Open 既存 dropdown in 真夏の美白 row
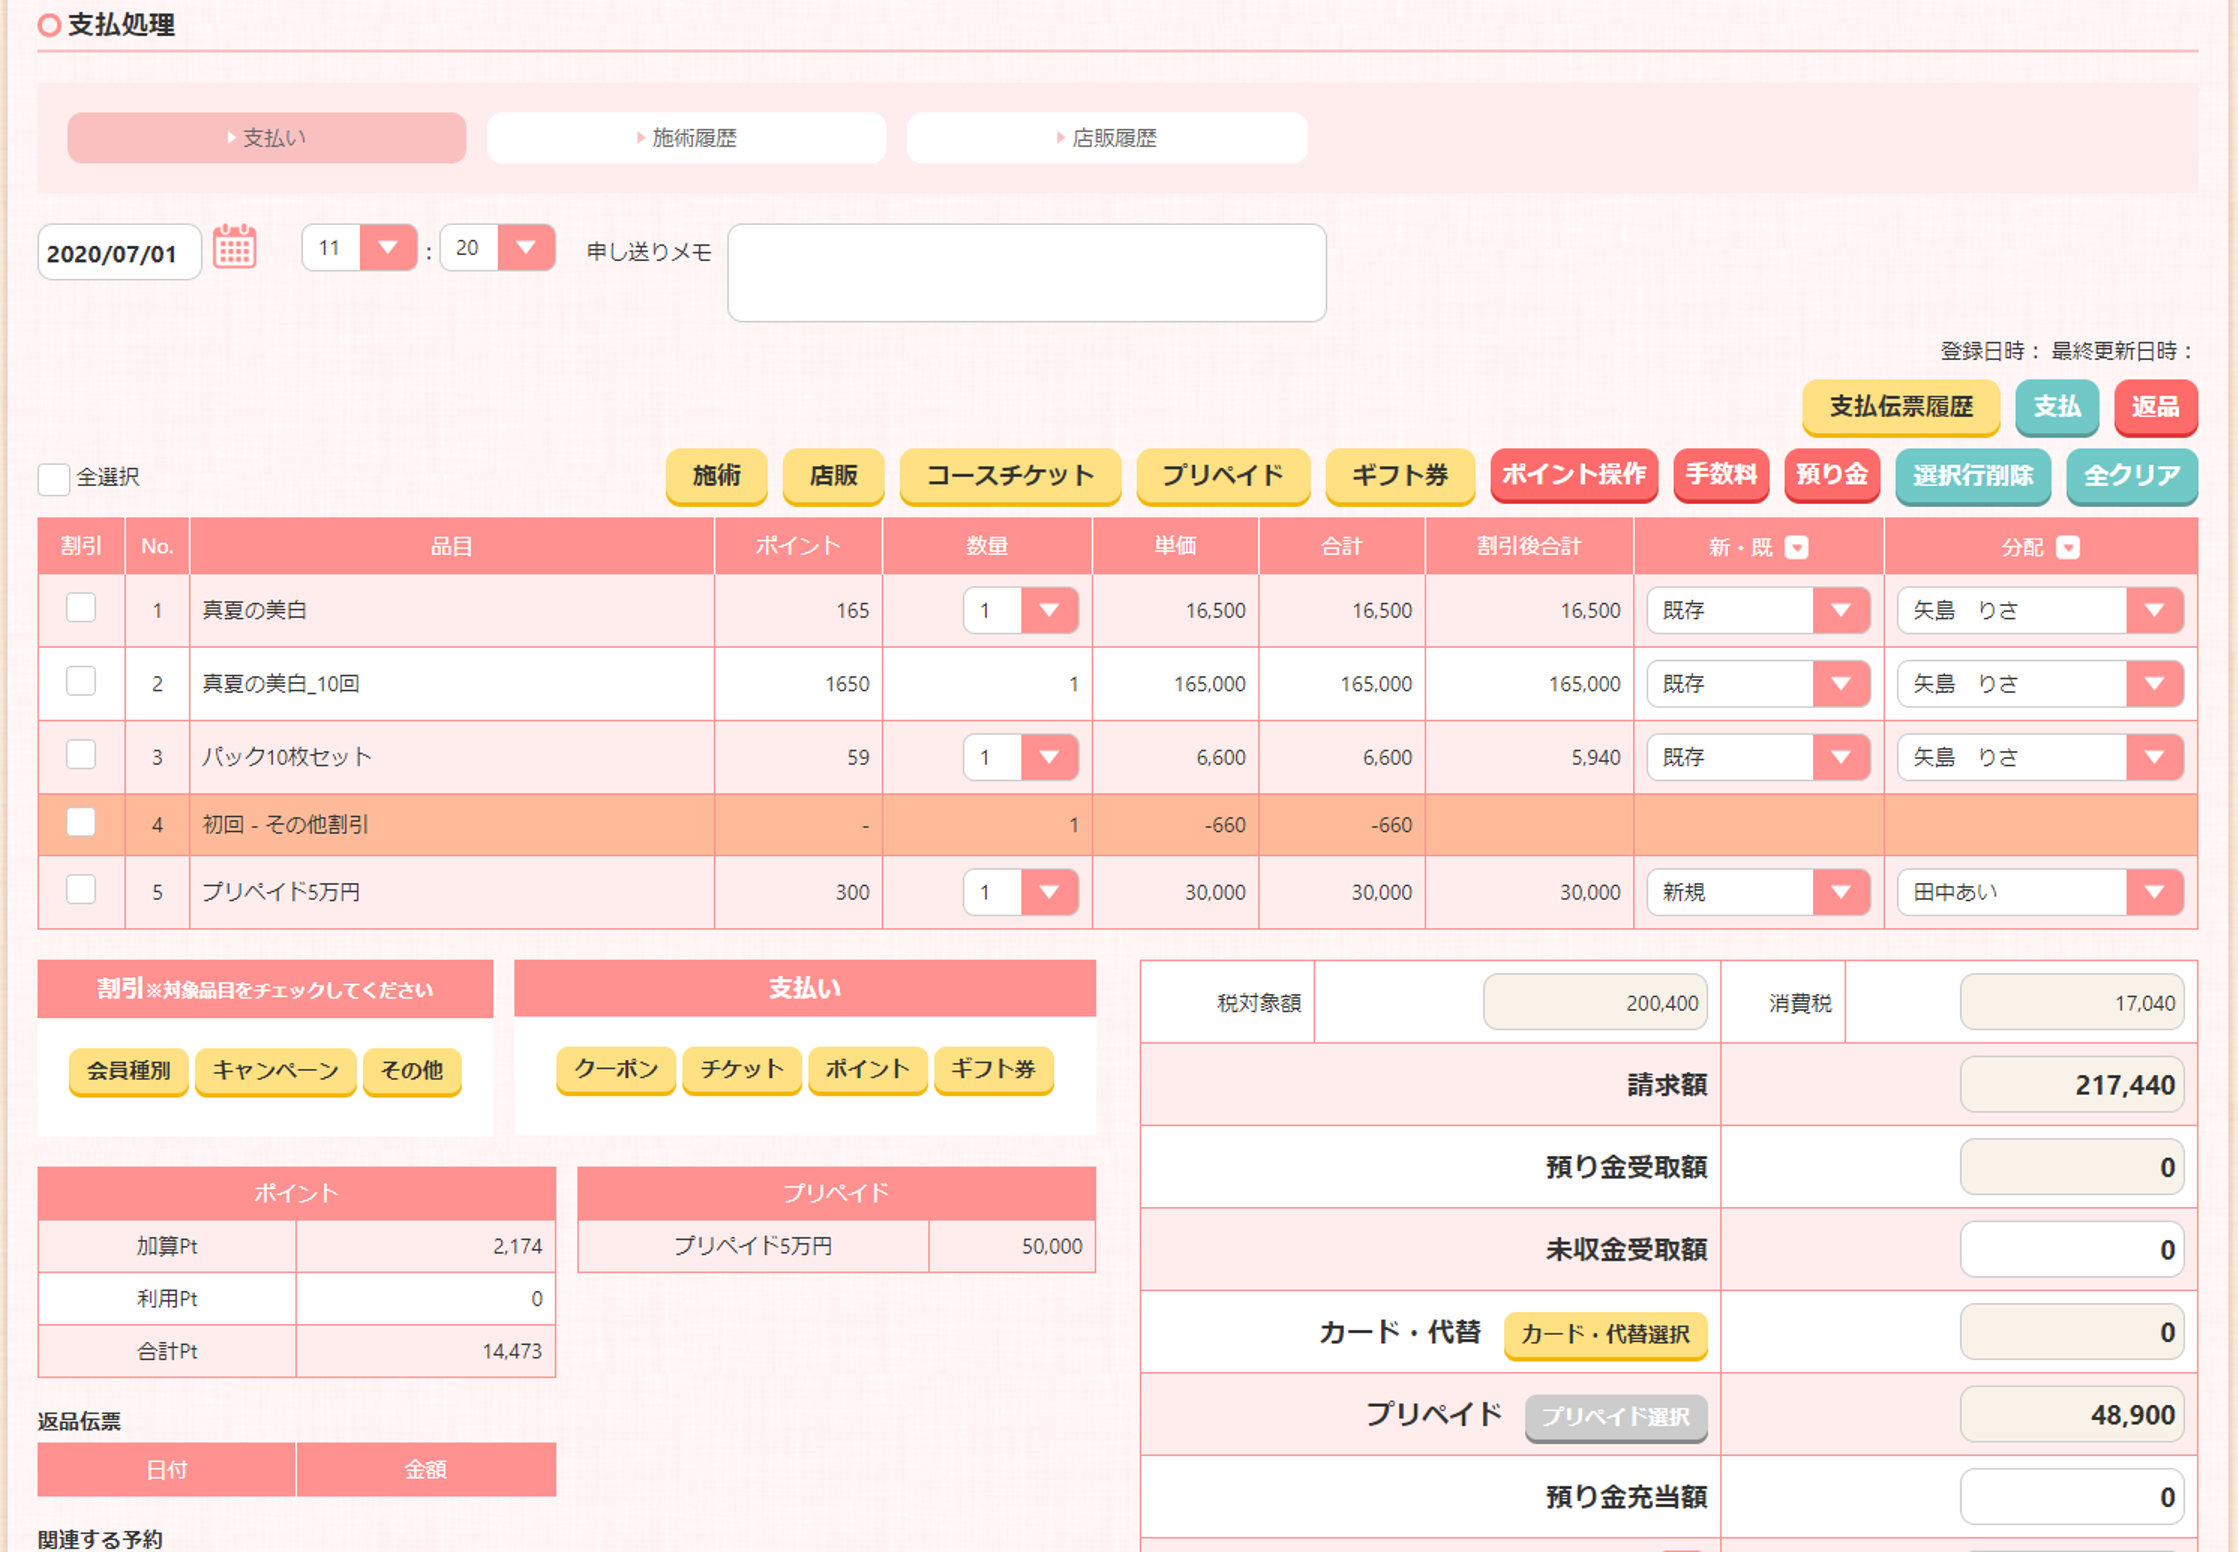The height and width of the screenshot is (1552, 2238). point(1758,610)
